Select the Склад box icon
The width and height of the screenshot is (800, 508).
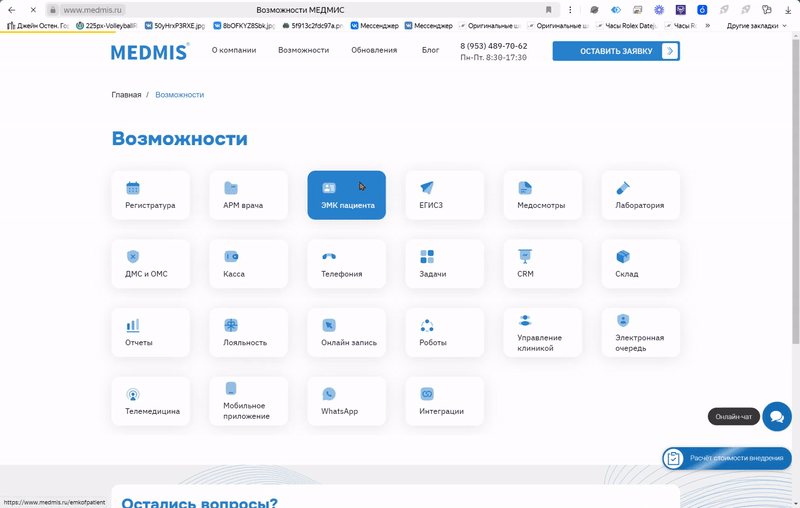pyautogui.click(x=623, y=257)
